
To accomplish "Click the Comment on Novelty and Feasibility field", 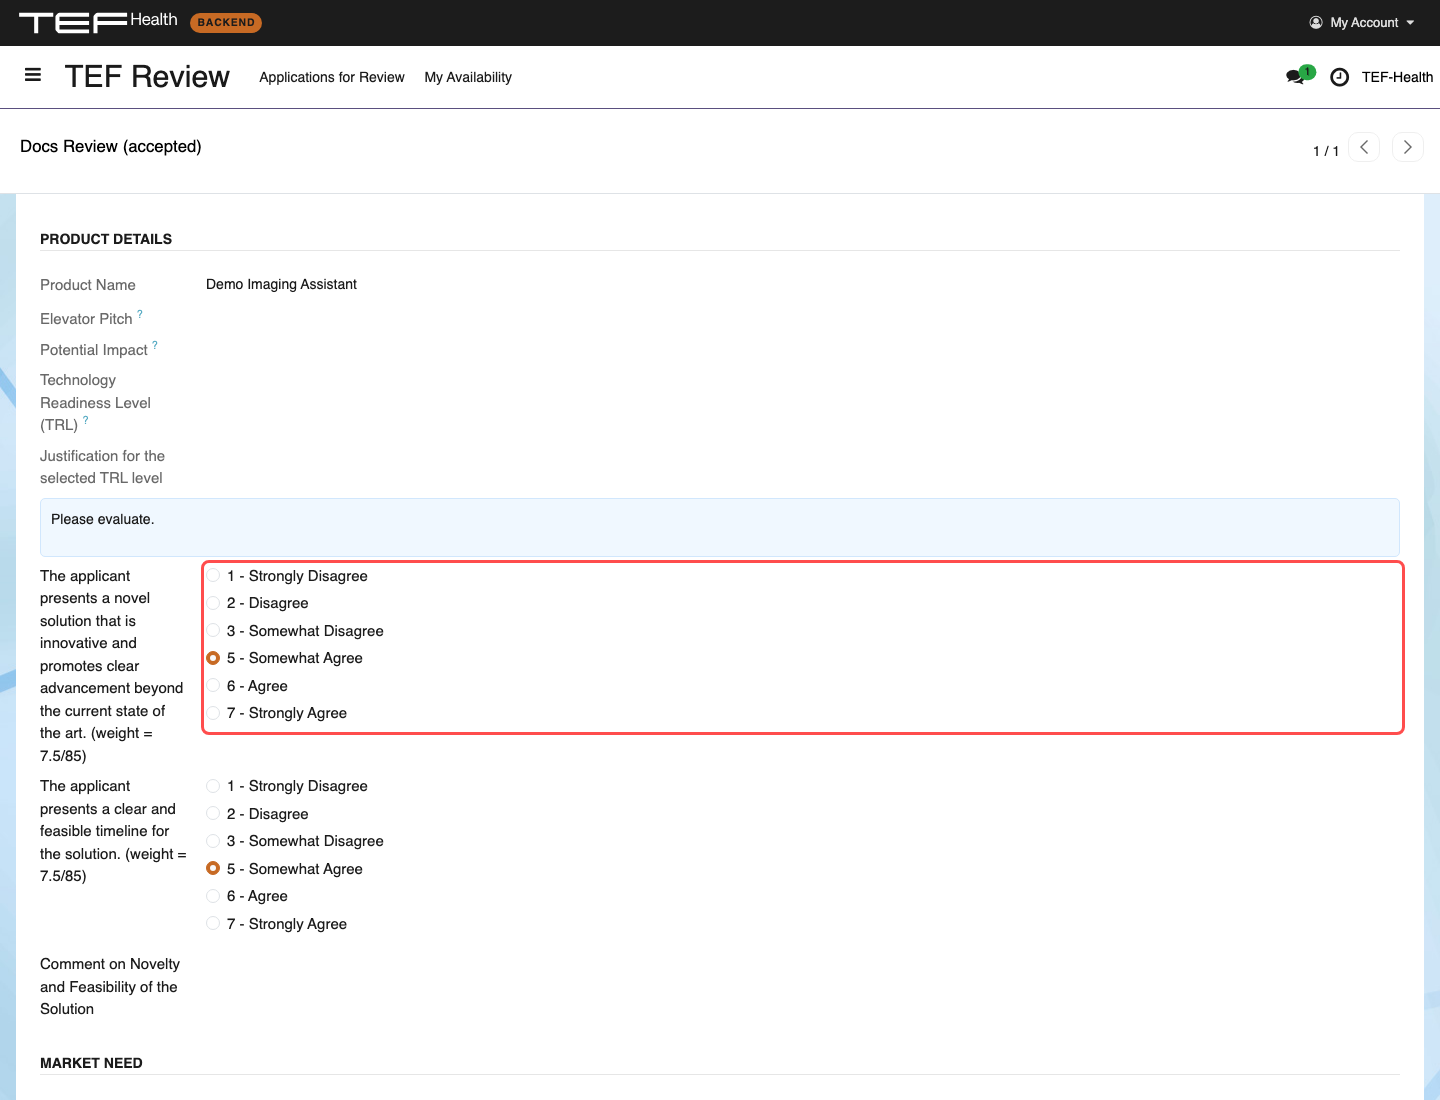I will pyautogui.click(x=802, y=986).
